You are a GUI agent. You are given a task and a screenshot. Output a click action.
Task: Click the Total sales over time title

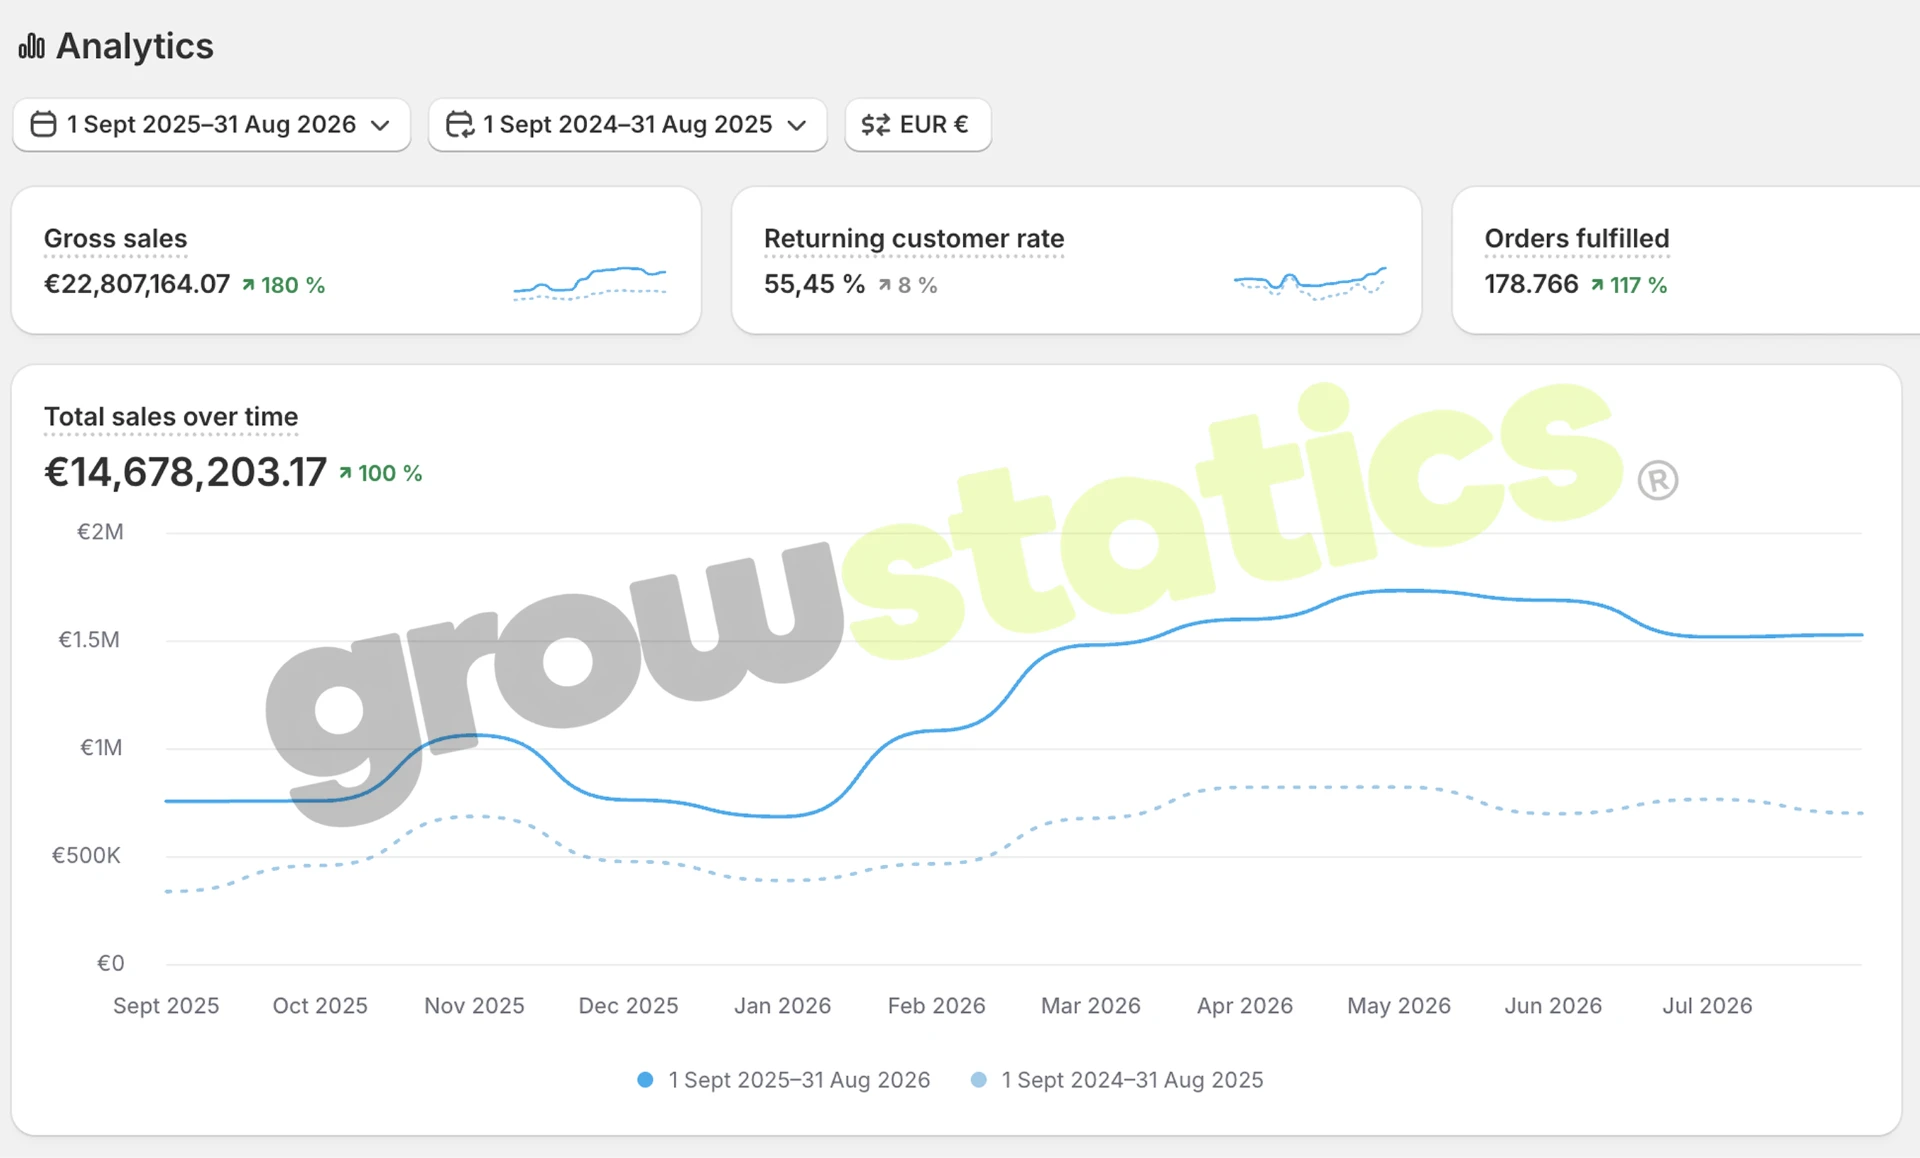171,416
